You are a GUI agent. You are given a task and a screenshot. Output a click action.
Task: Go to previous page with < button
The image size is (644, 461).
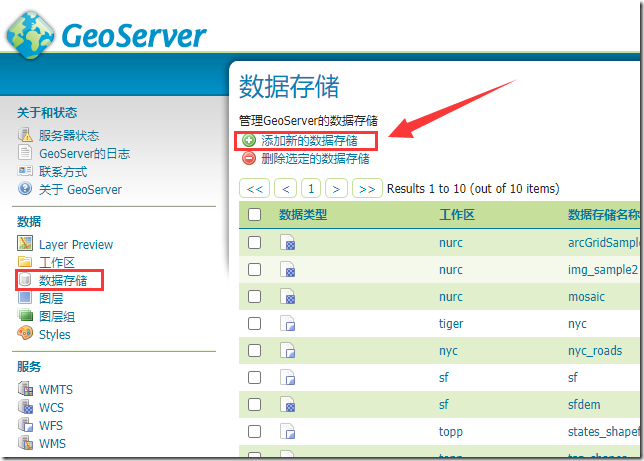pos(286,189)
